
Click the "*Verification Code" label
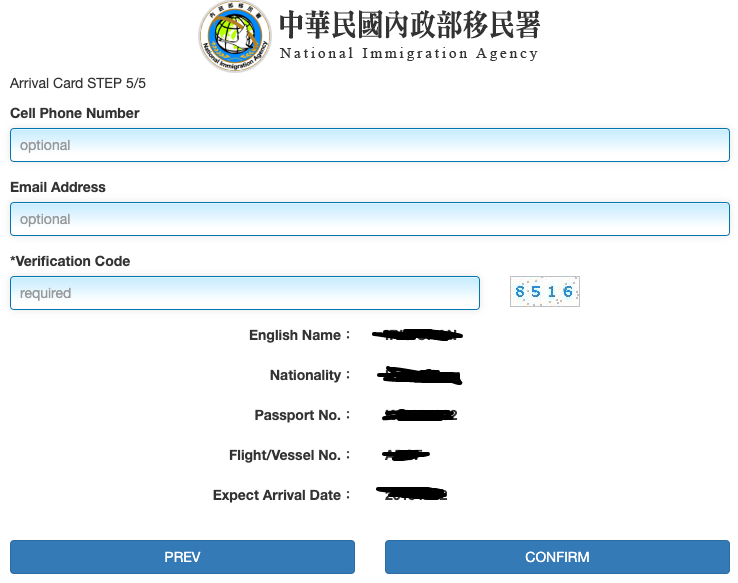pos(70,261)
